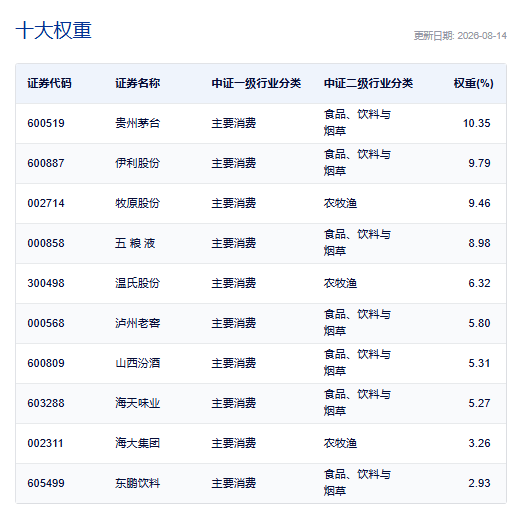Screen dimensions: 532x524
Task: Click 食品、饮料与烟草 in the 山西汾酒 row
Action: coord(357,363)
